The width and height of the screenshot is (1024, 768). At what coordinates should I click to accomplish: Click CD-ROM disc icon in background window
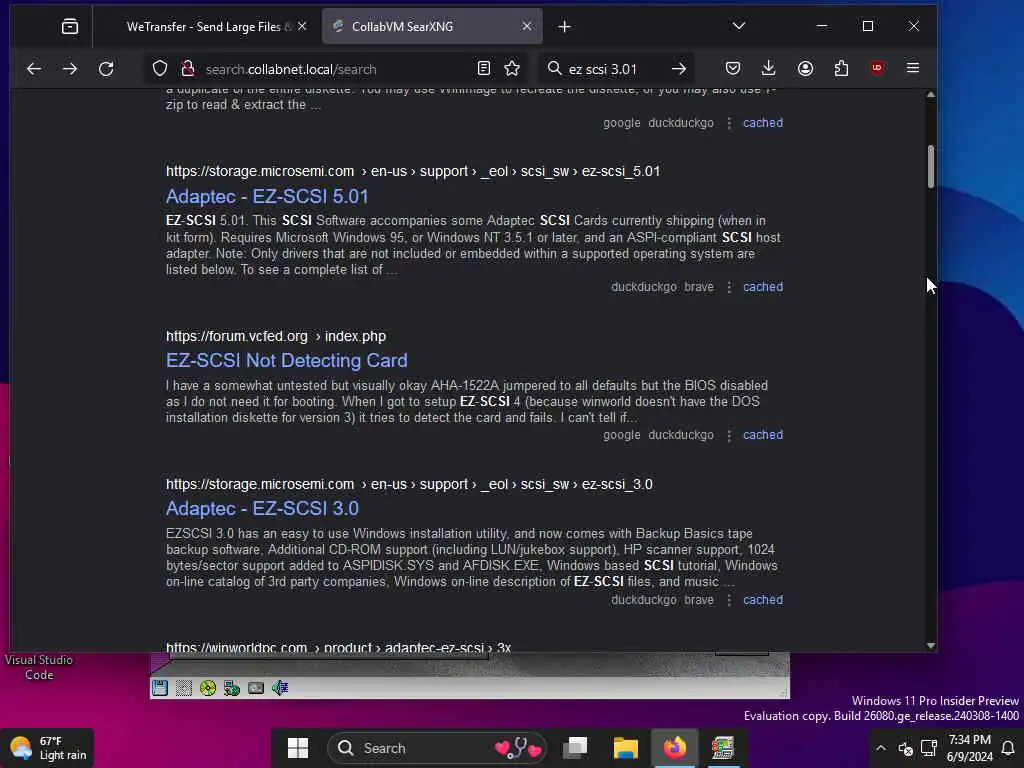pyautogui.click(x=208, y=688)
